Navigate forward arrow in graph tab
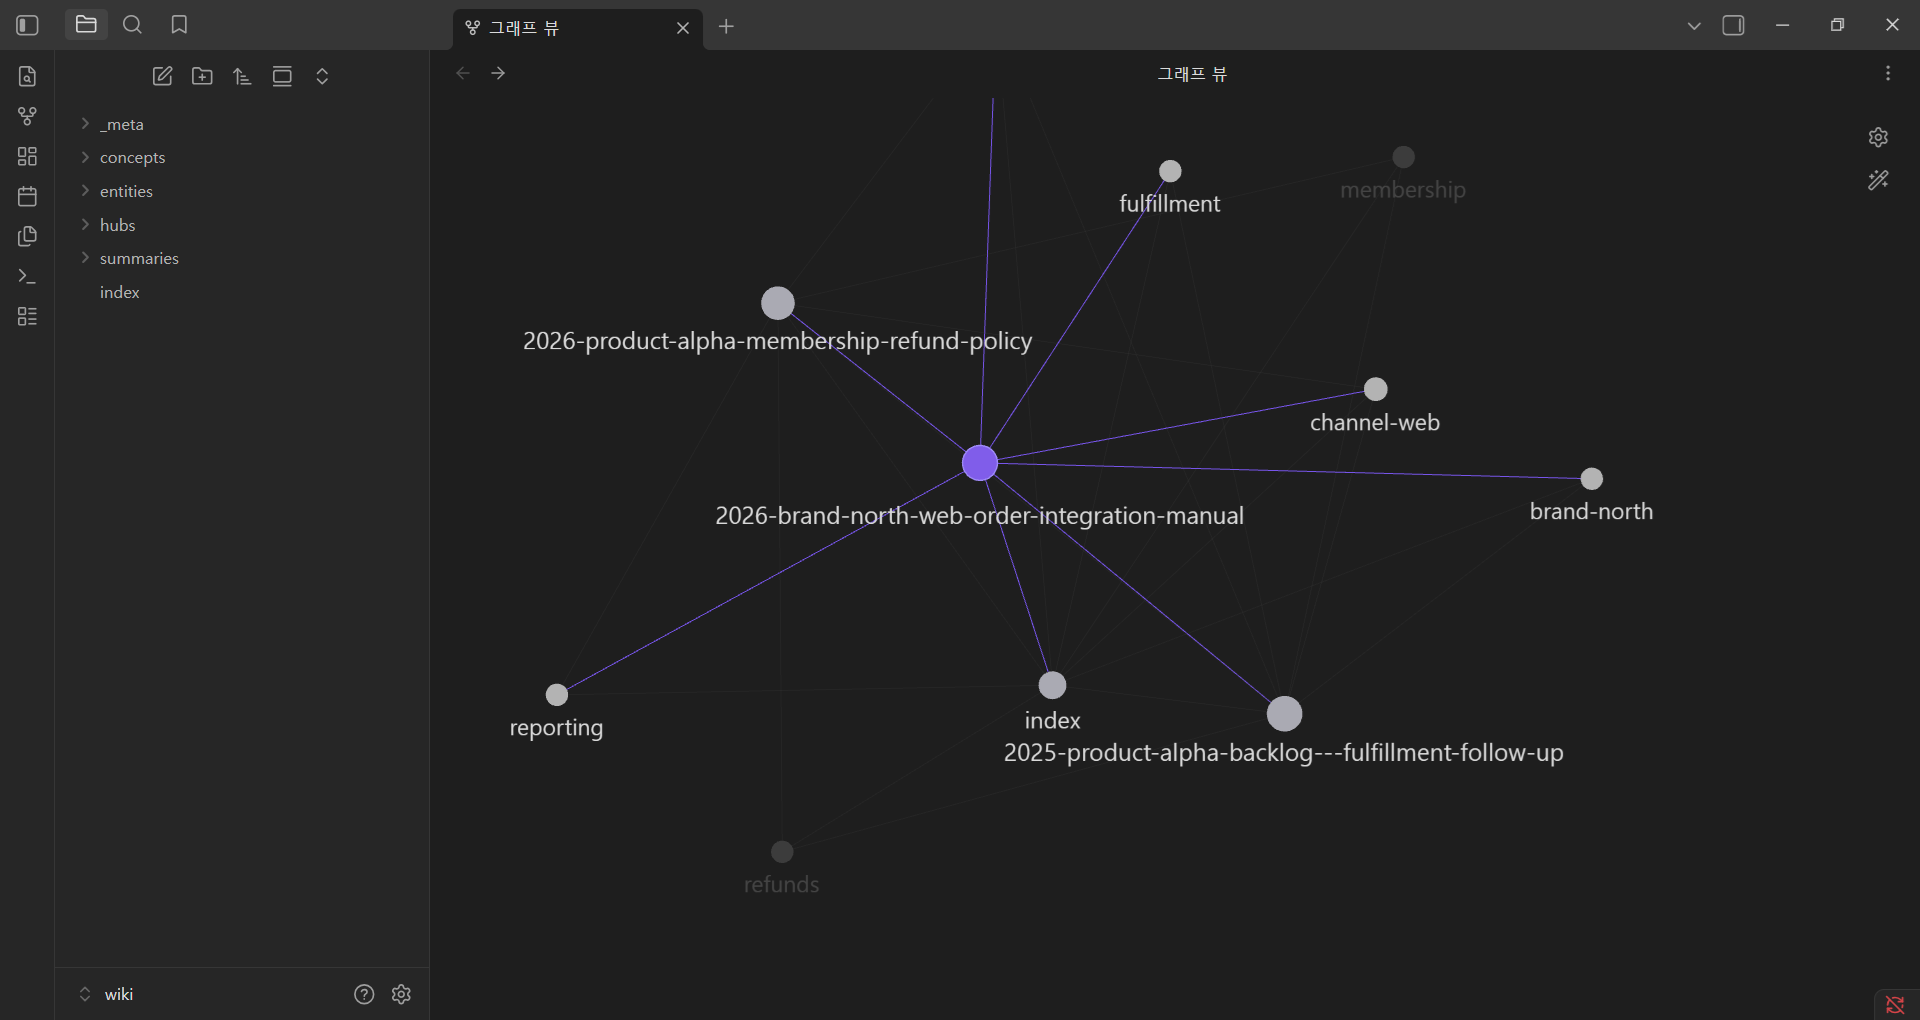The image size is (1920, 1020). coord(498,73)
